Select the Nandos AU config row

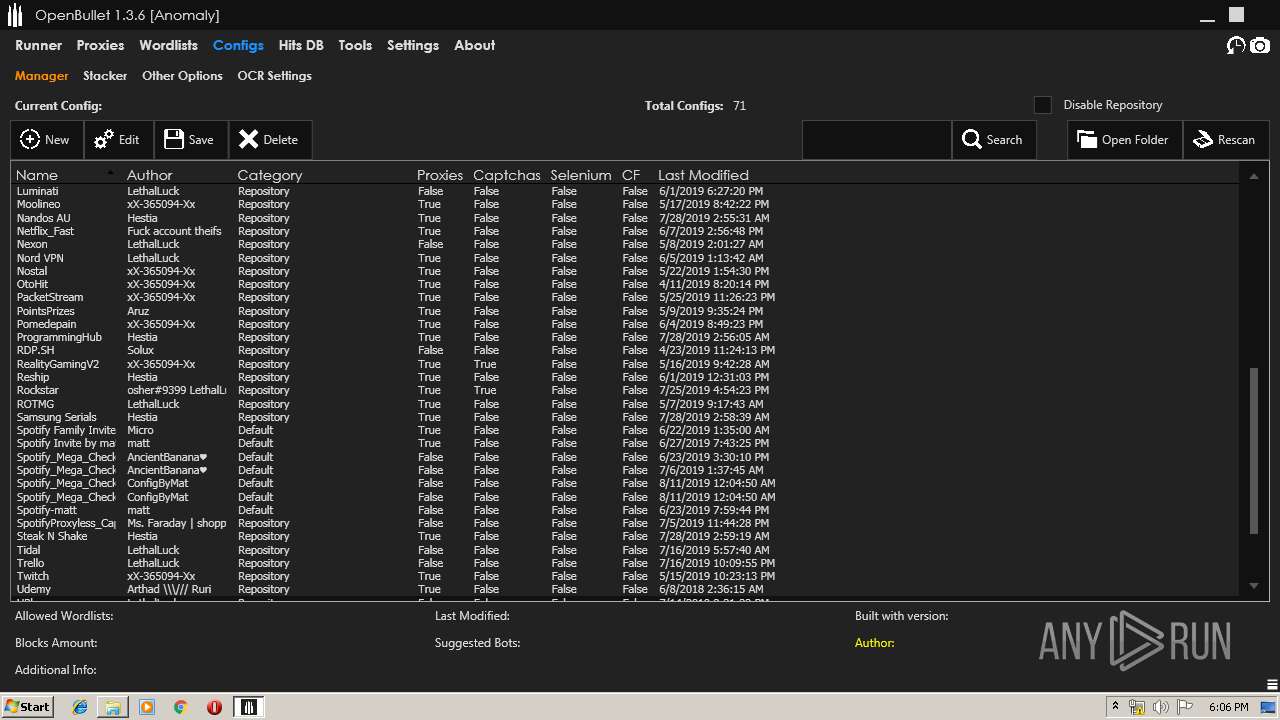(627, 218)
